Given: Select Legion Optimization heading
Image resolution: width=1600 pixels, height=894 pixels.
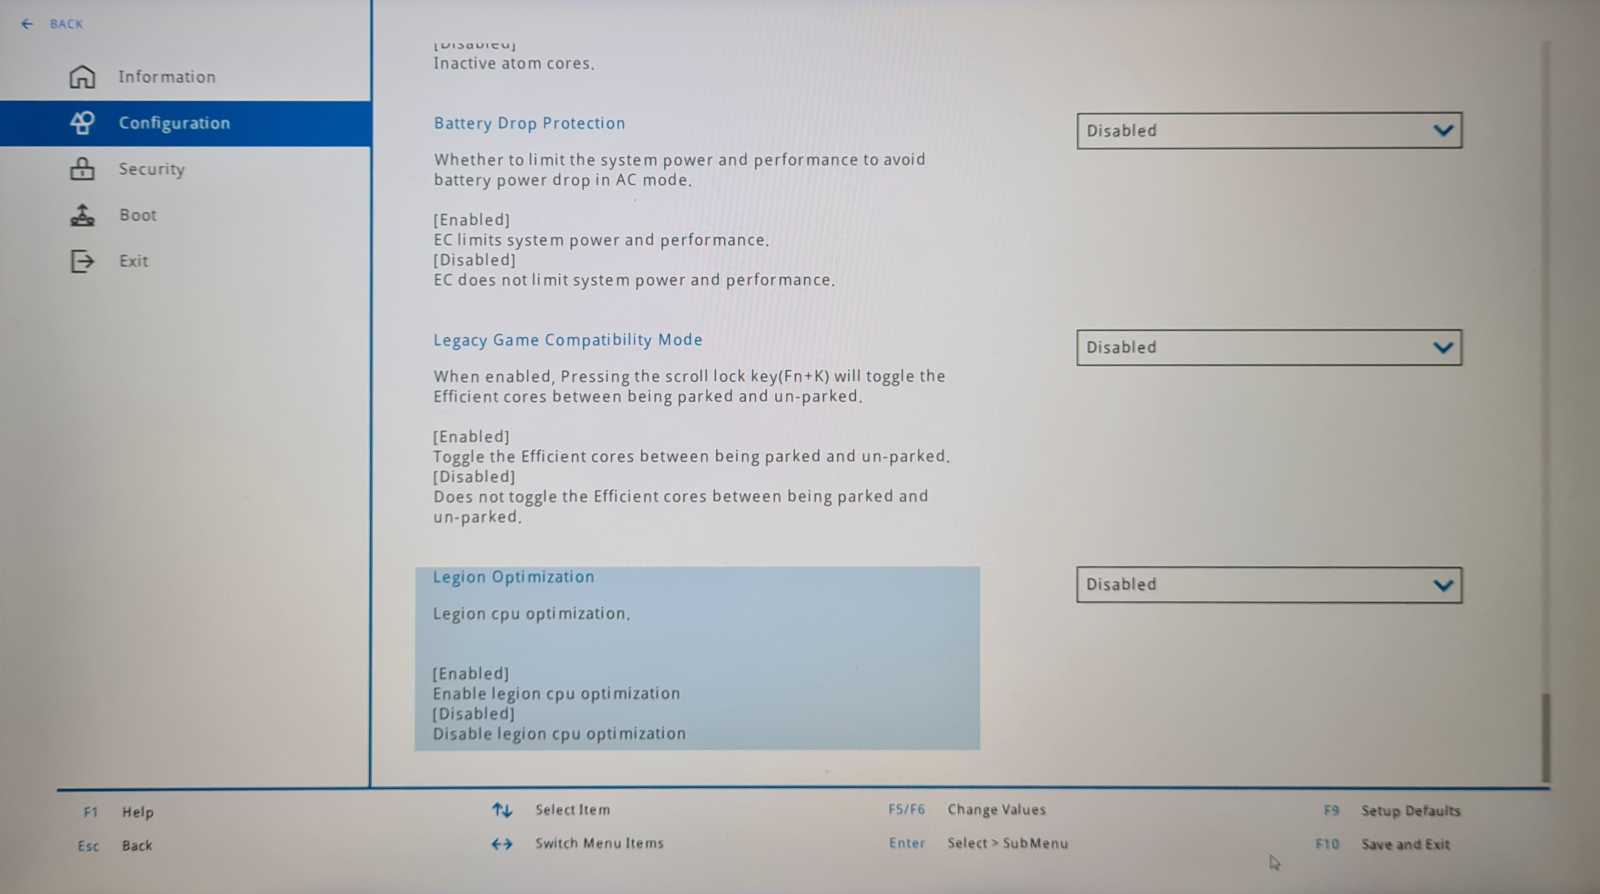Looking at the screenshot, I should coord(513,577).
